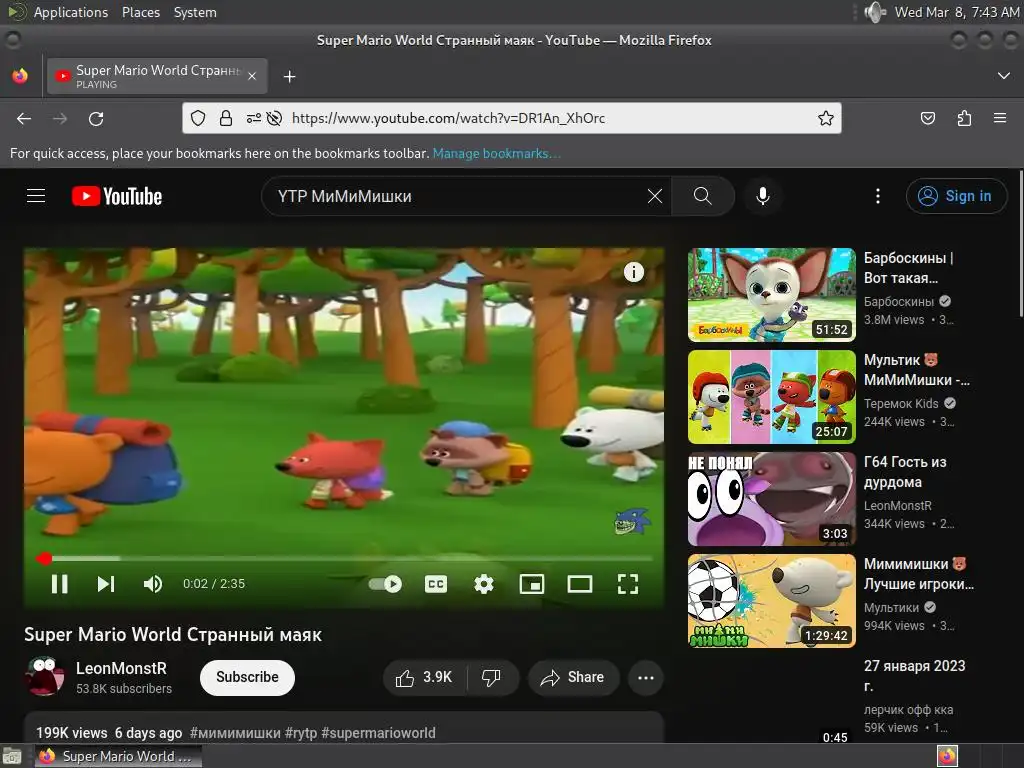1024x768 pixels.
Task: Bookmark this page with the star
Action: tap(825, 118)
